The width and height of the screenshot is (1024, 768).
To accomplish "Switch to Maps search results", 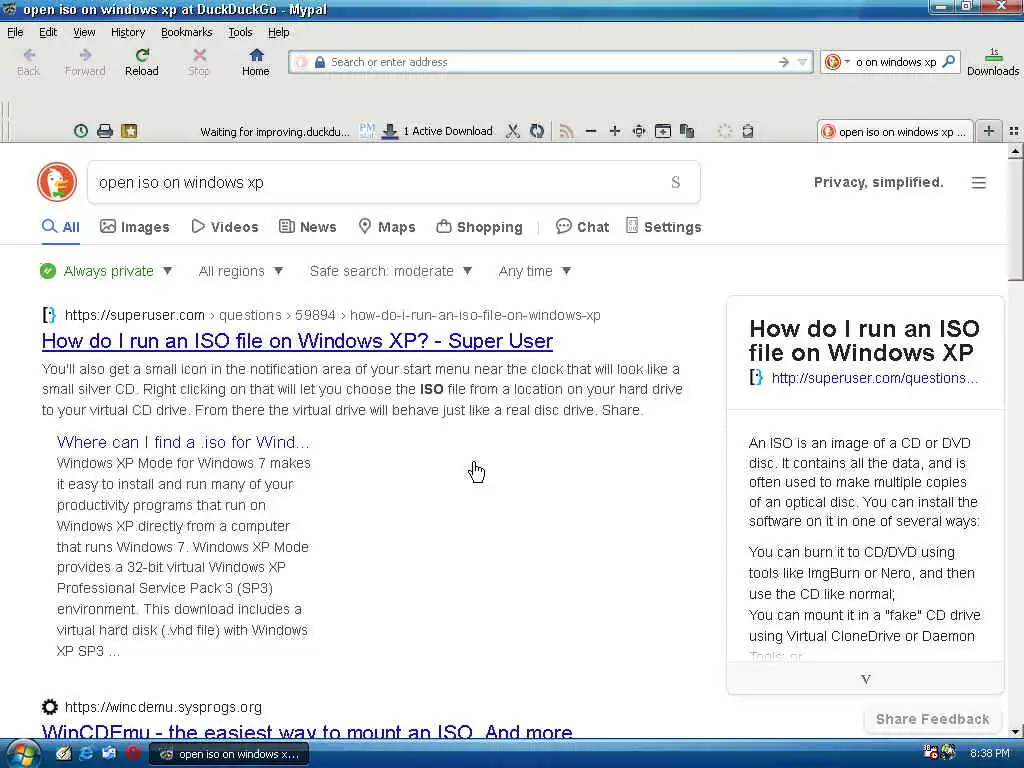I will (x=387, y=227).
